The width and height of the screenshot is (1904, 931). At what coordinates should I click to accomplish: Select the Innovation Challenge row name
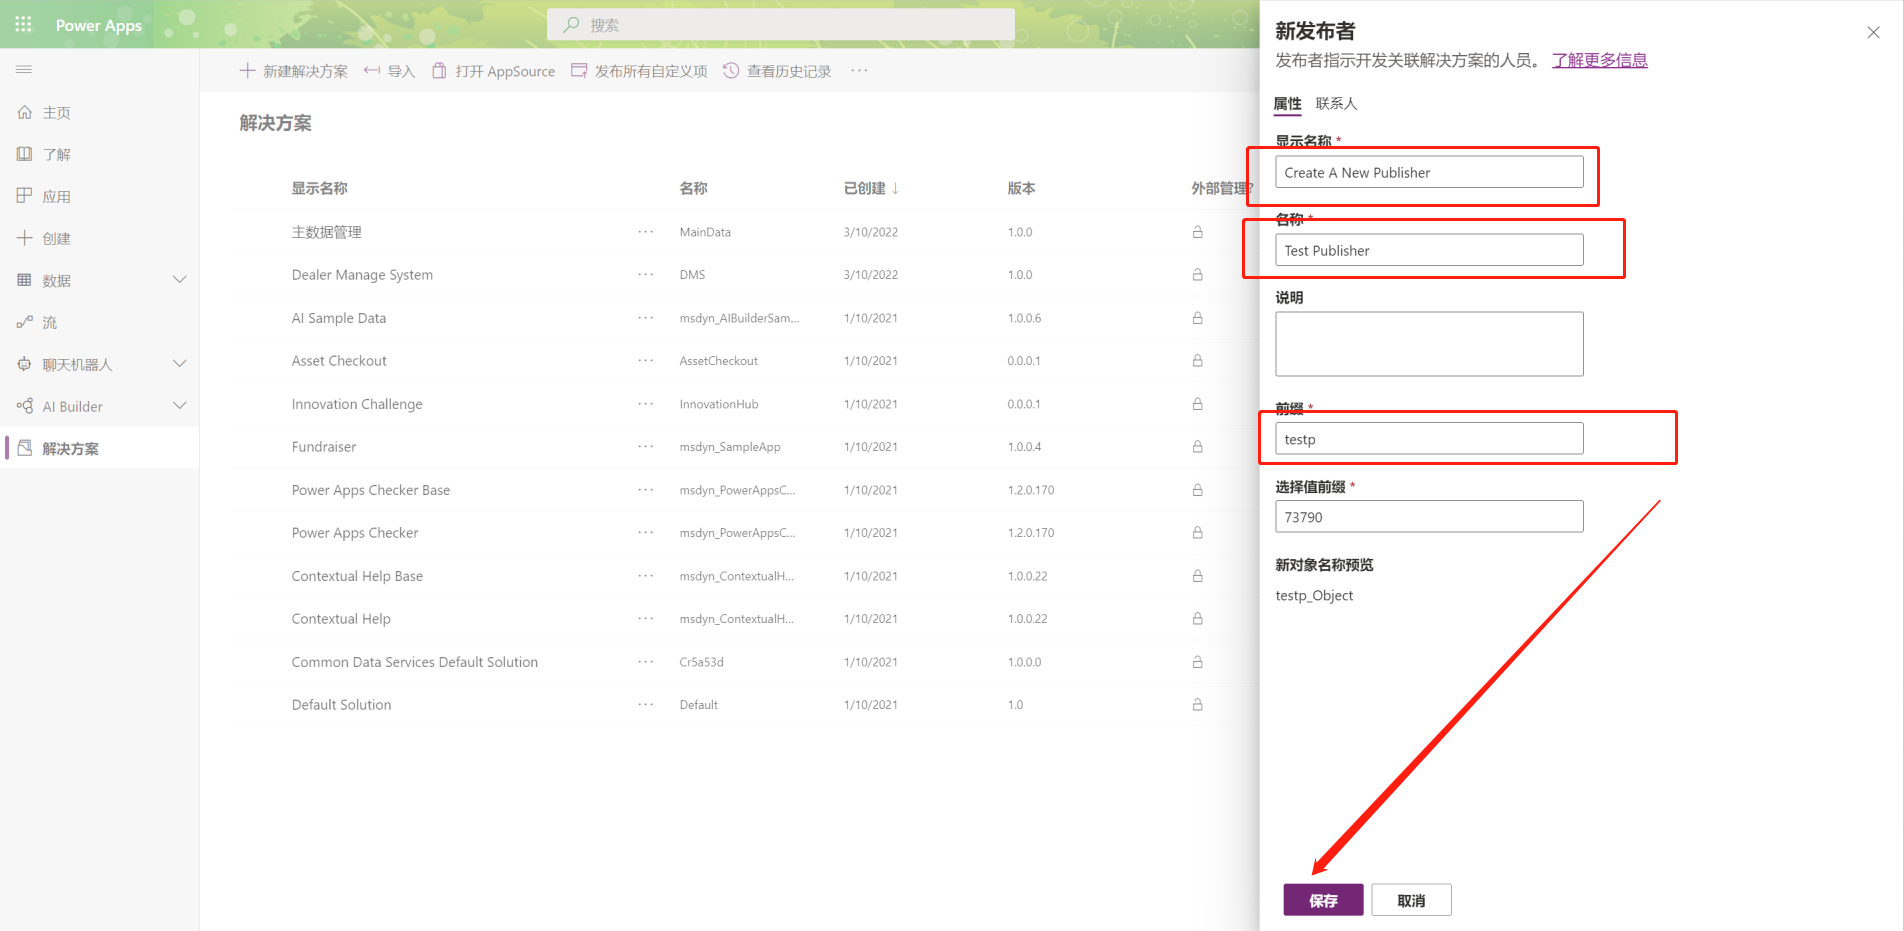coord(357,404)
